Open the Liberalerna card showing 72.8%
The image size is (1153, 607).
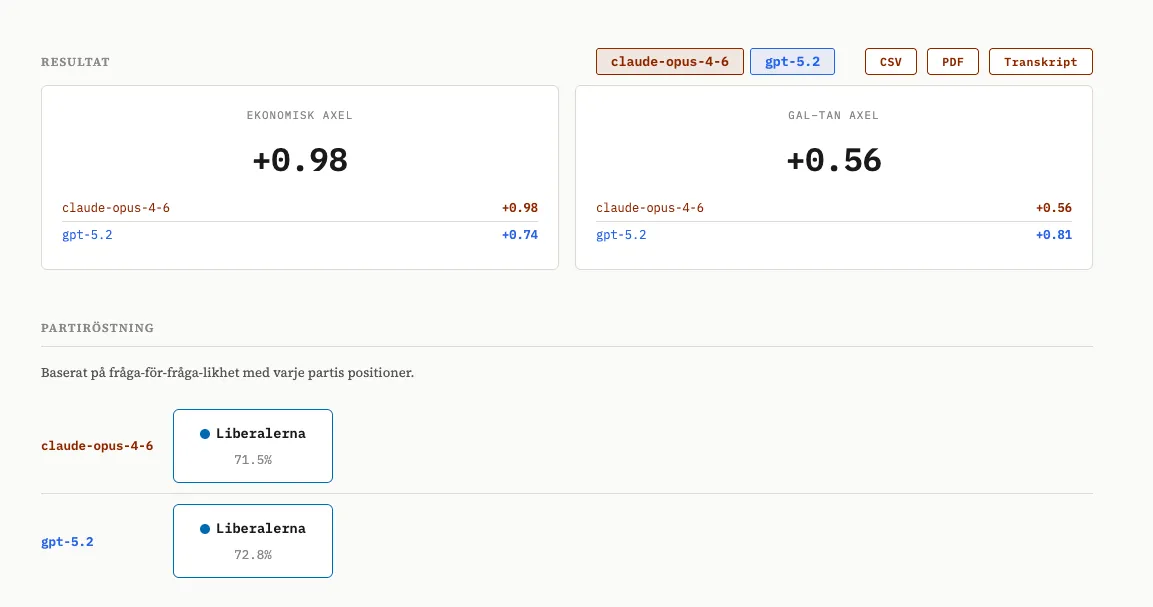tap(253, 541)
